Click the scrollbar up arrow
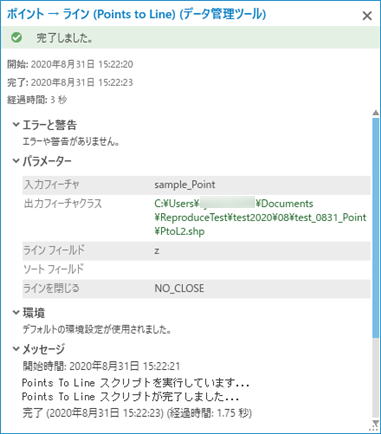This screenshot has width=381, height=434. [376, 113]
